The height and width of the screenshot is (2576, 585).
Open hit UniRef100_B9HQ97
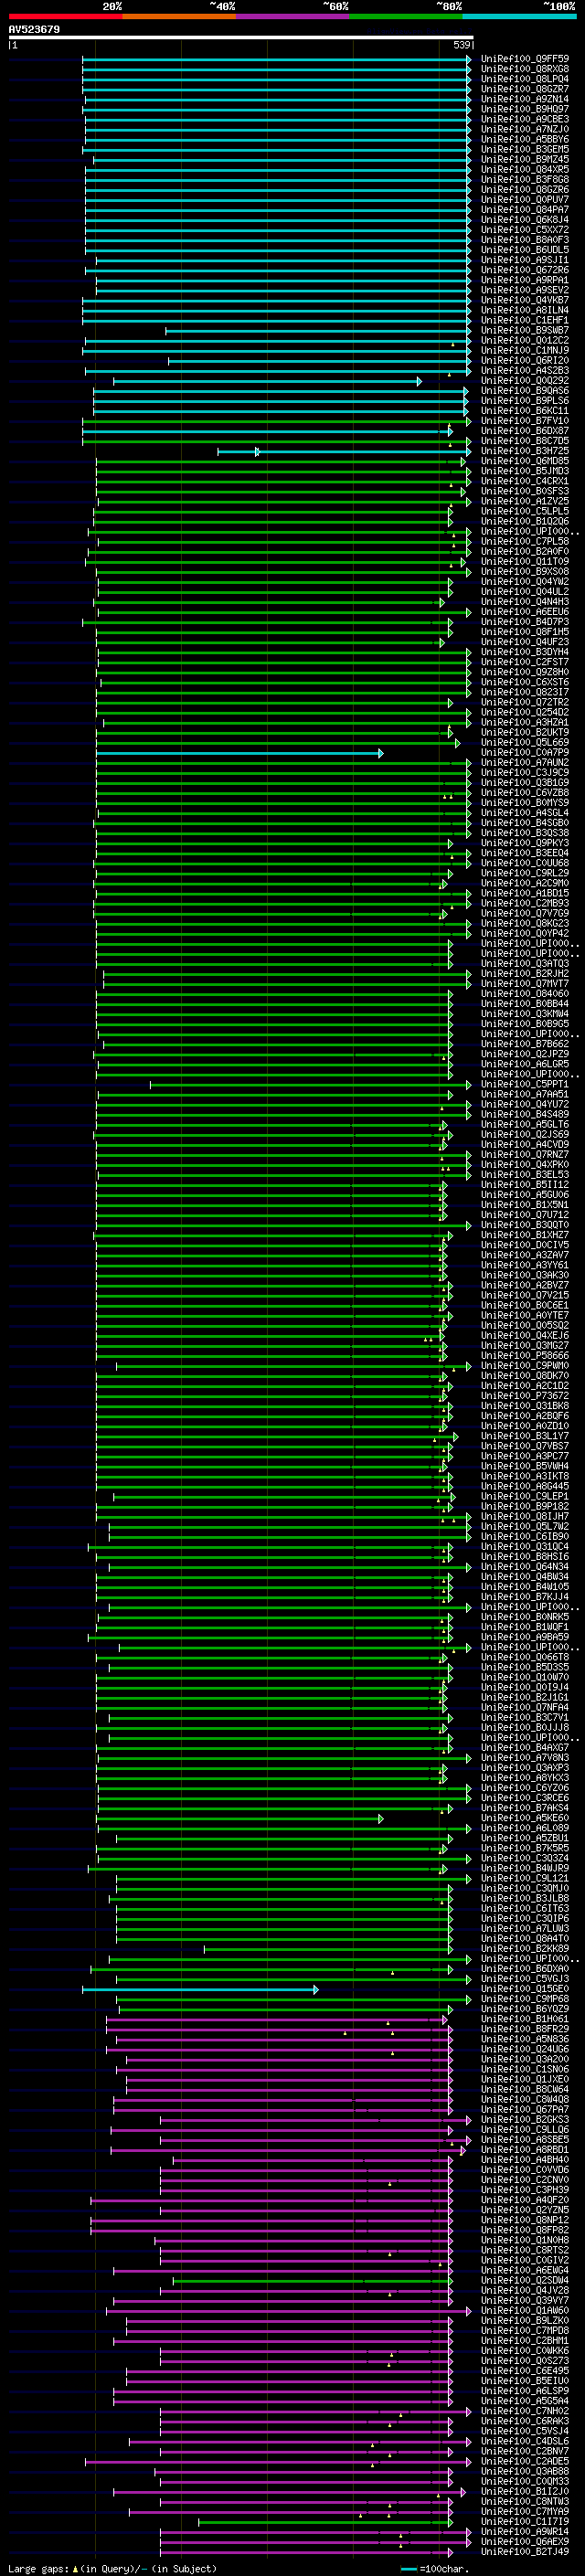pos(525,109)
